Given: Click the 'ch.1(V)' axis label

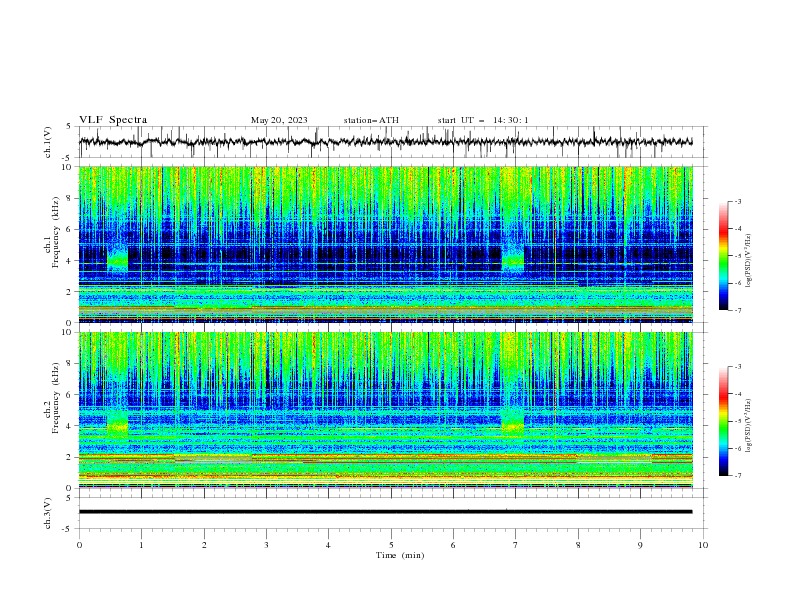Looking at the screenshot, I should click(x=48, y=142).
